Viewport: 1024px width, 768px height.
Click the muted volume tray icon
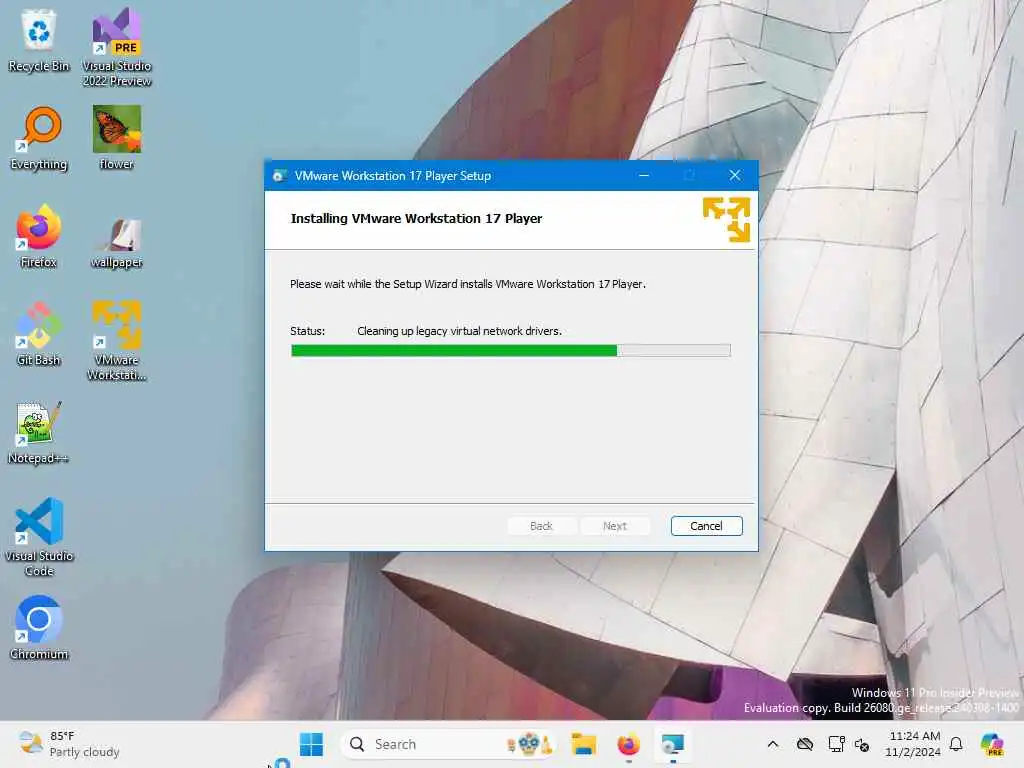[x=862, y=744]
